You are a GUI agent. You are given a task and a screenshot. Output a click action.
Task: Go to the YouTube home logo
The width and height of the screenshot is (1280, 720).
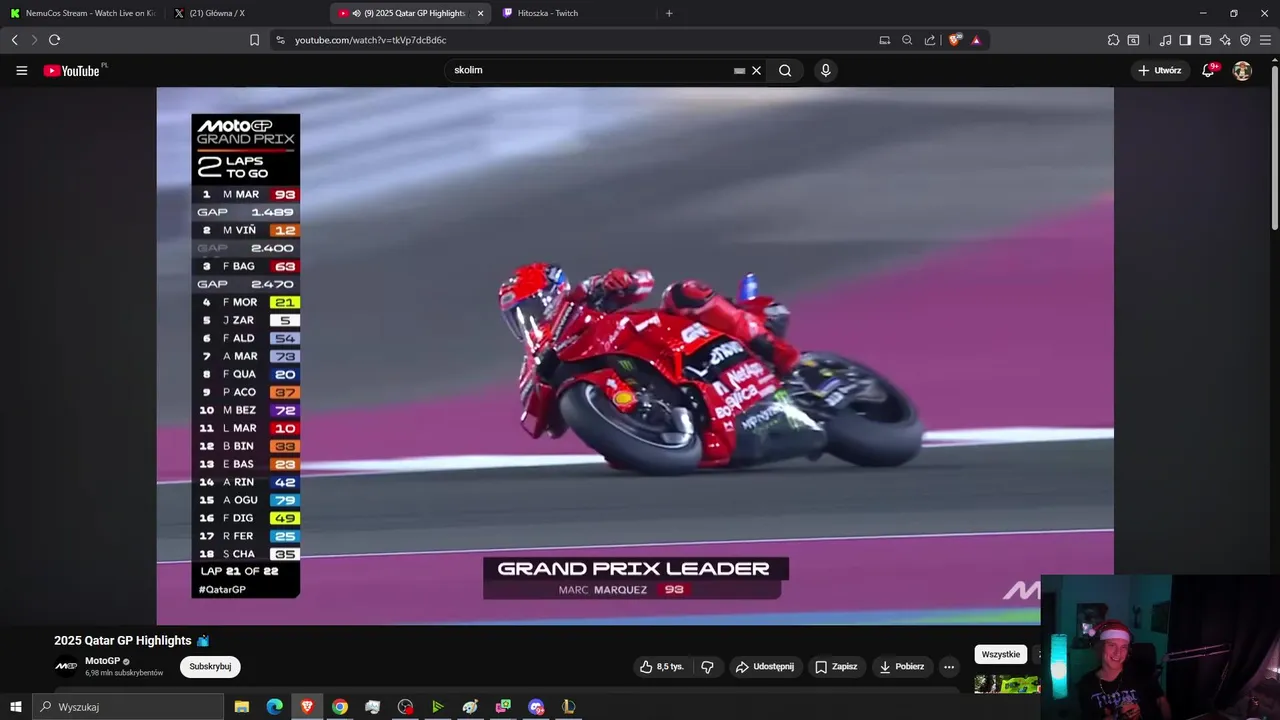(72, 71)
